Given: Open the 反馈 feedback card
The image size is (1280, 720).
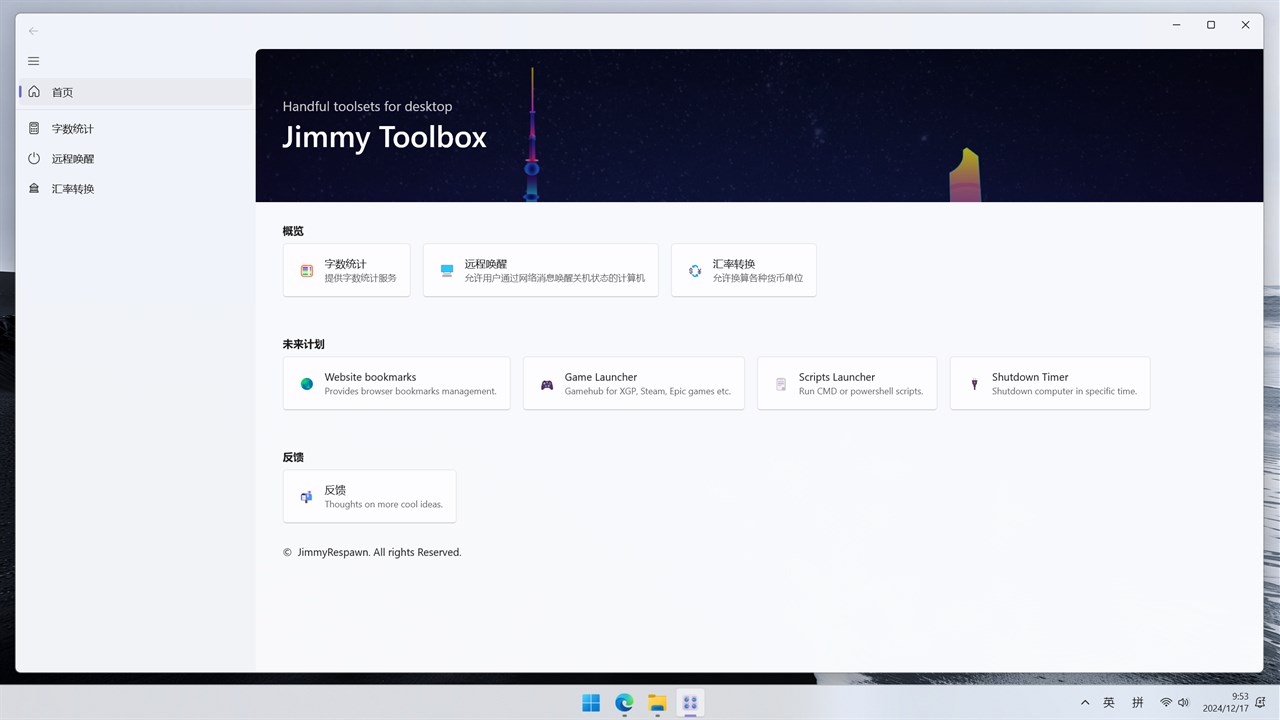Looking at the screenshot, I should 369,496.
